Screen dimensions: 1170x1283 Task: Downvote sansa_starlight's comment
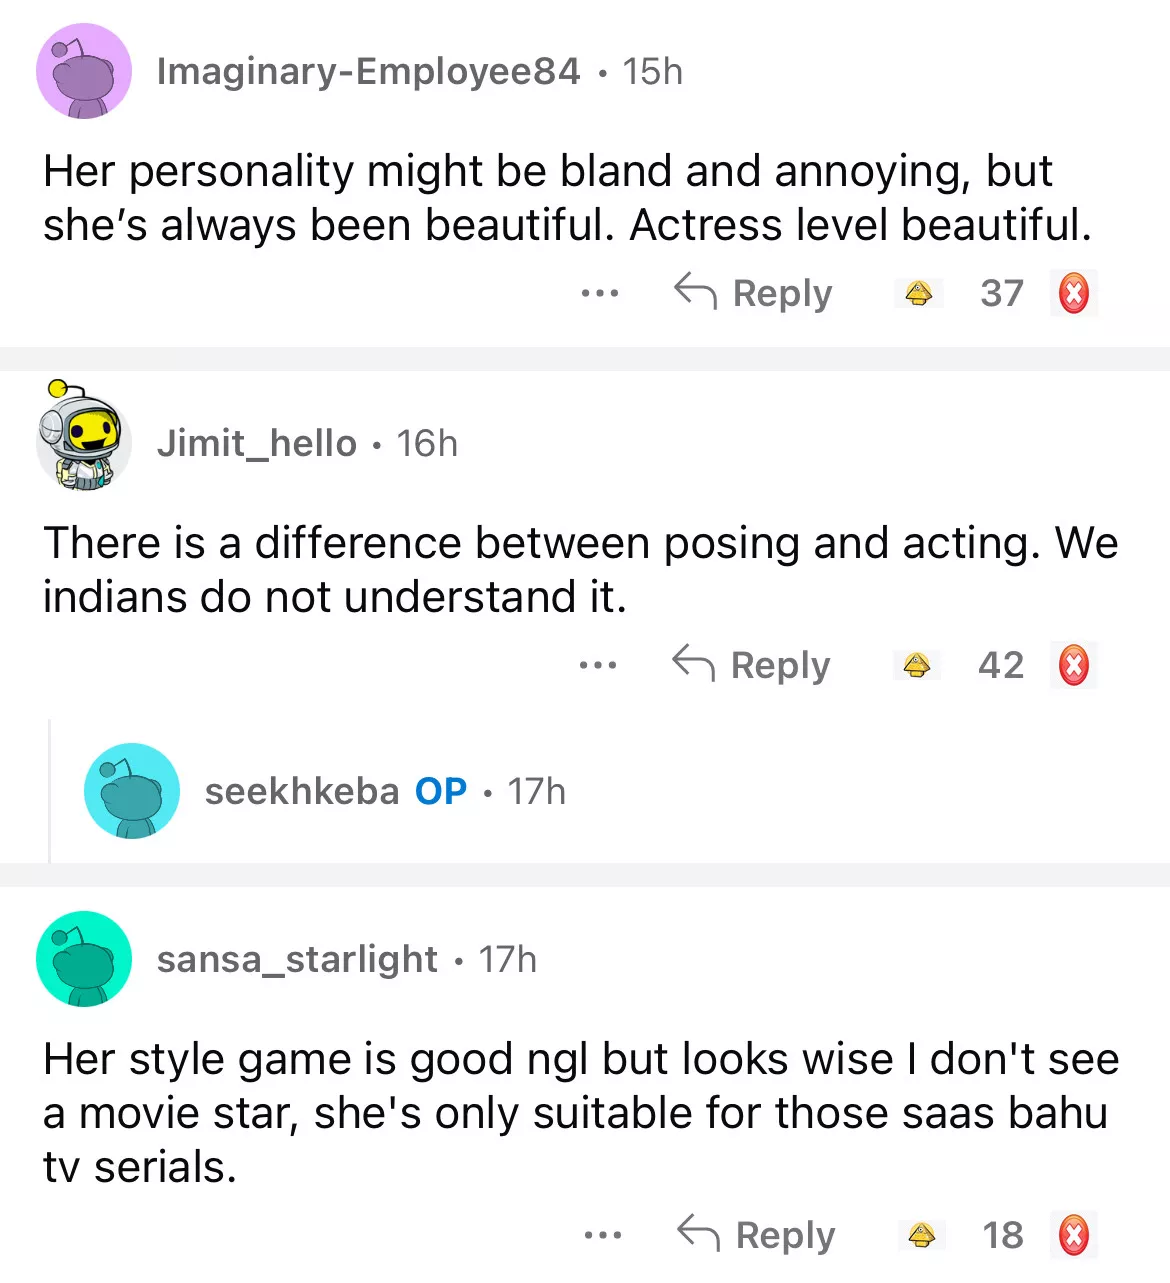click(x=1073, y=1235)
